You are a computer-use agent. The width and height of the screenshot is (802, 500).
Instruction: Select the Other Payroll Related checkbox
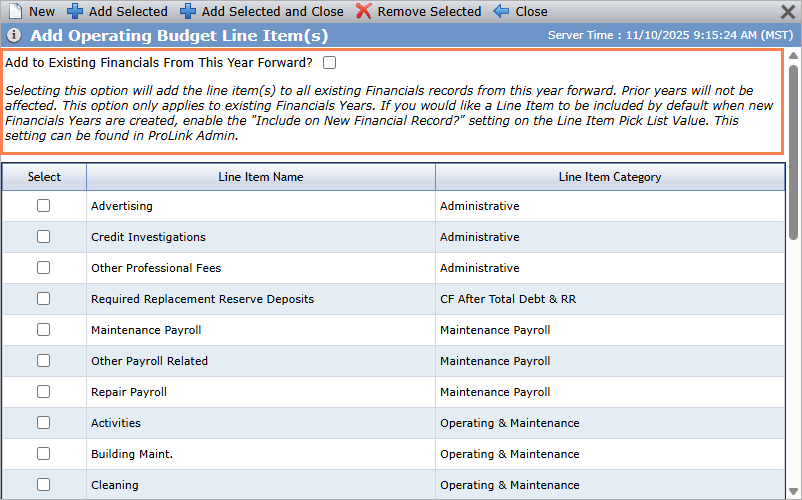pyautogui.click(x=43, y=360)
